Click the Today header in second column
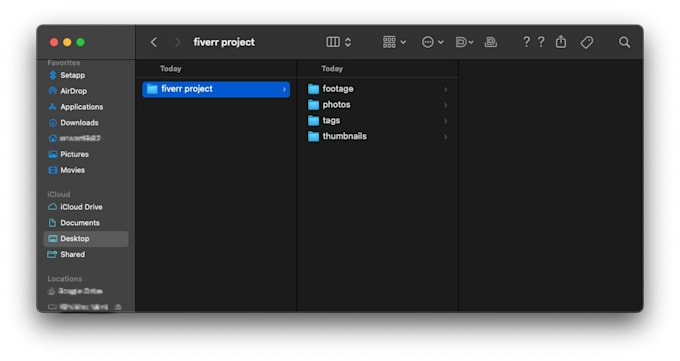Image resolution: width=680 pixels, height=361 pixels. pos(332,69)
